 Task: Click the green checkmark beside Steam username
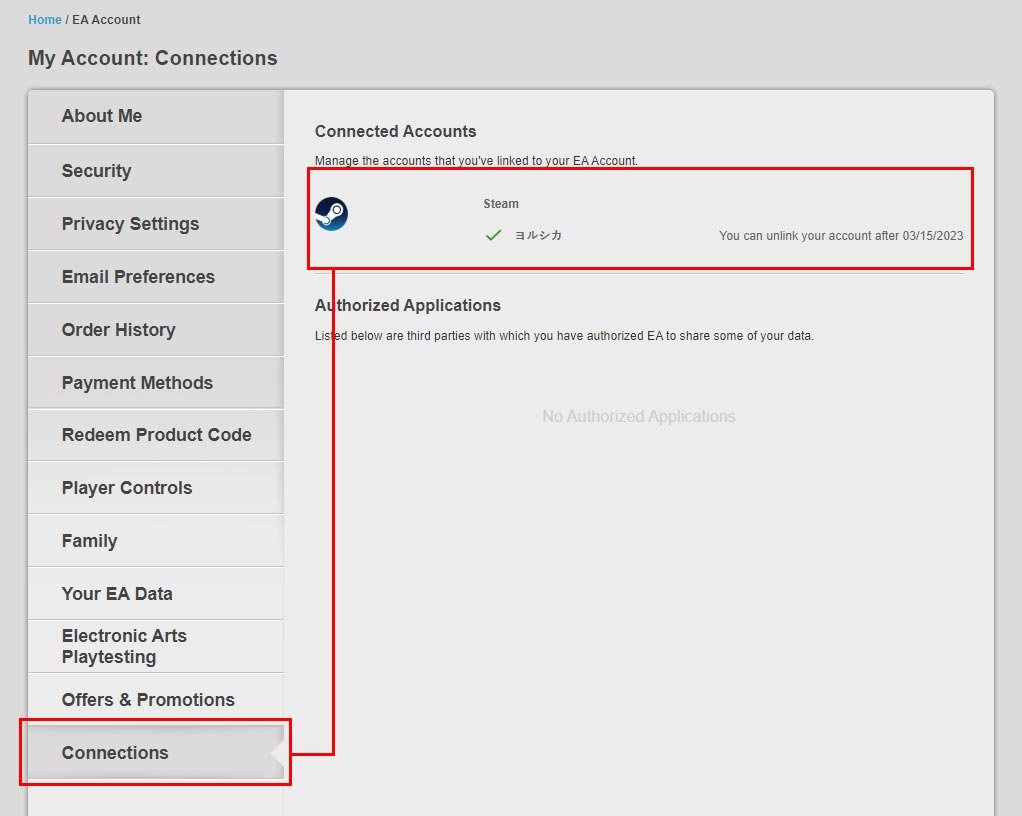coord(493,235)
